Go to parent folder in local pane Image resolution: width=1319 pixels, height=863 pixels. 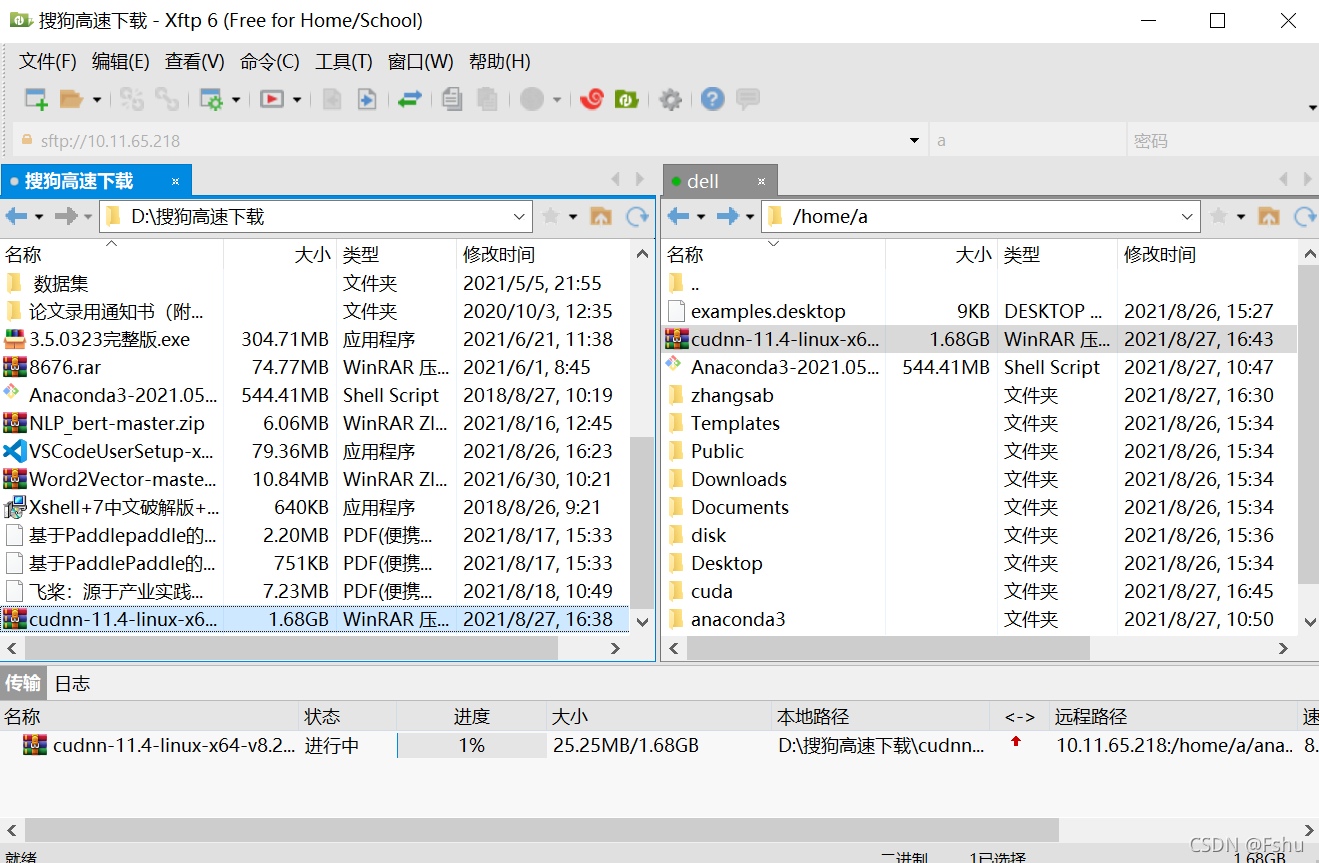601,216
